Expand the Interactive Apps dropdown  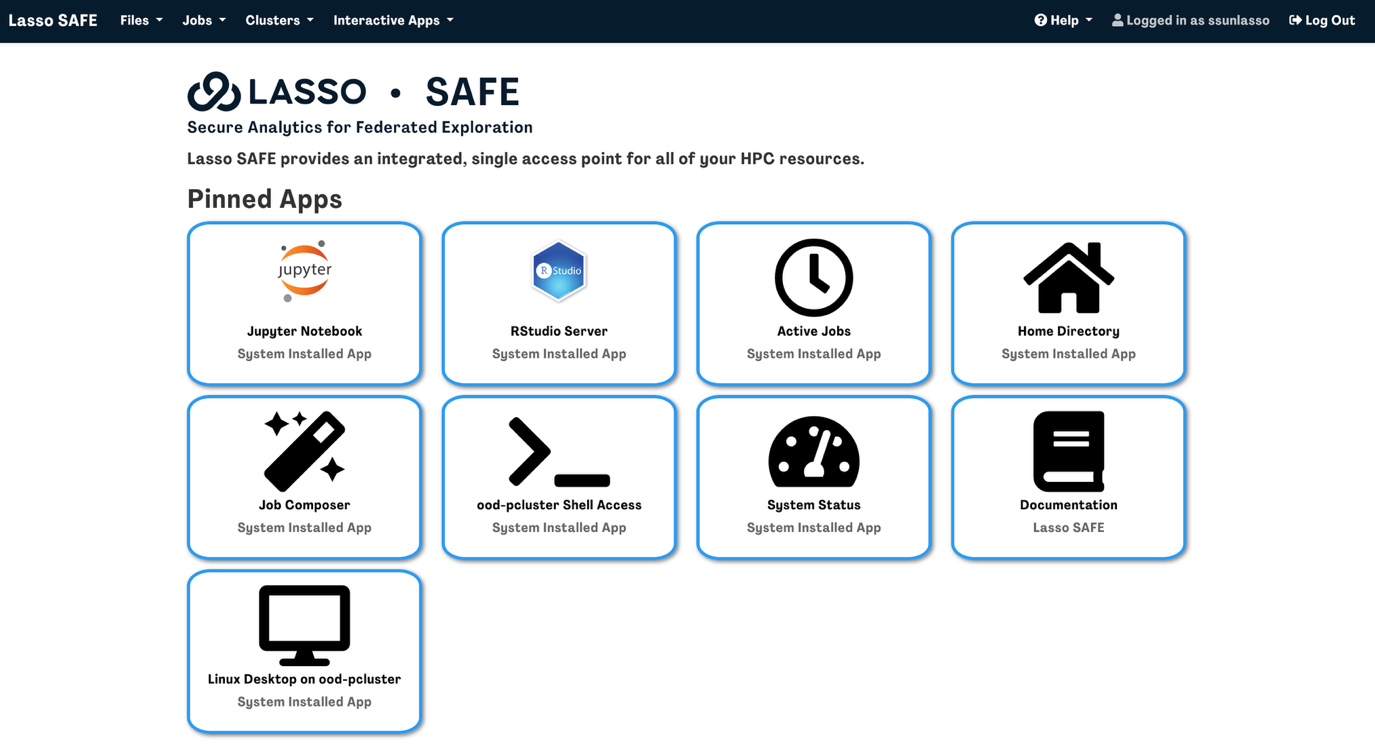point(393,20)
